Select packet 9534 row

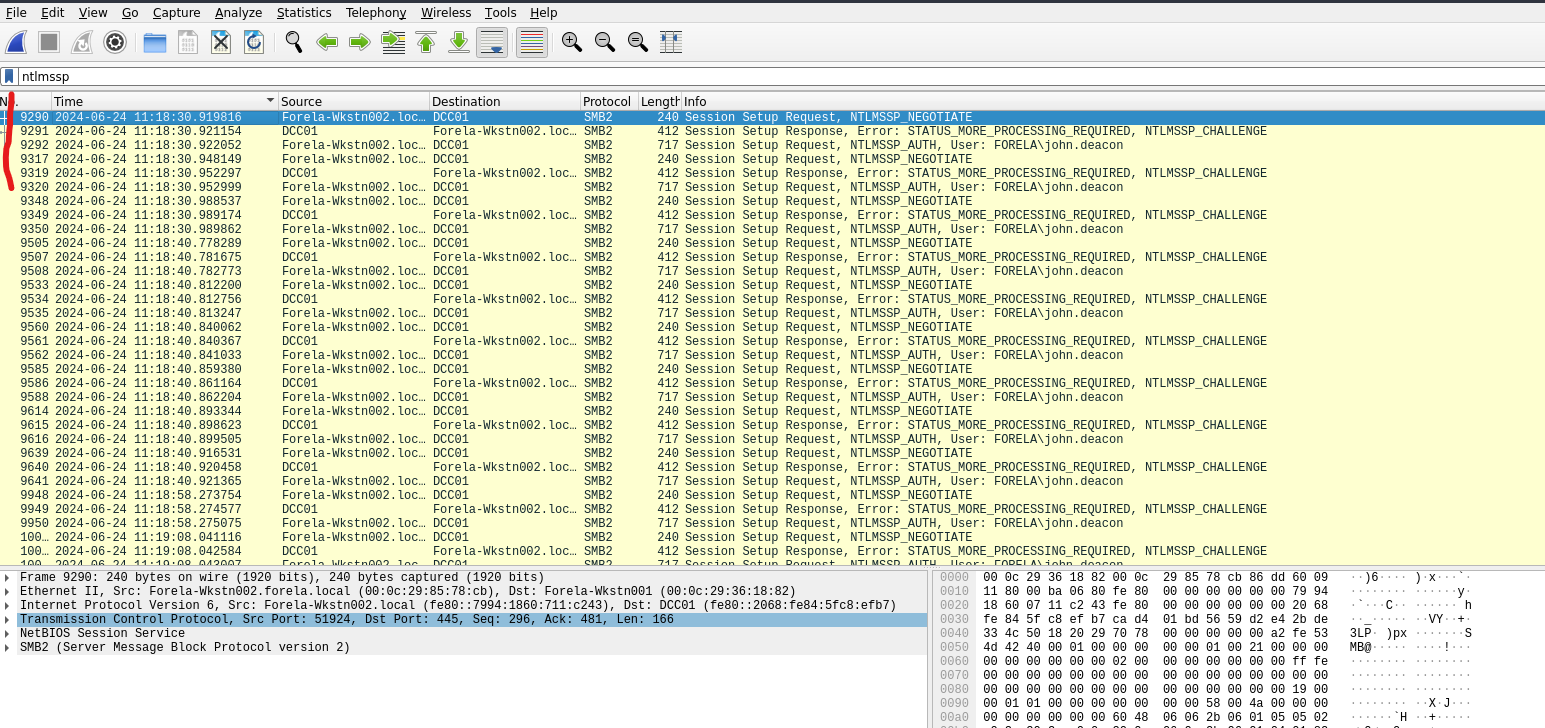pos(772,299)
